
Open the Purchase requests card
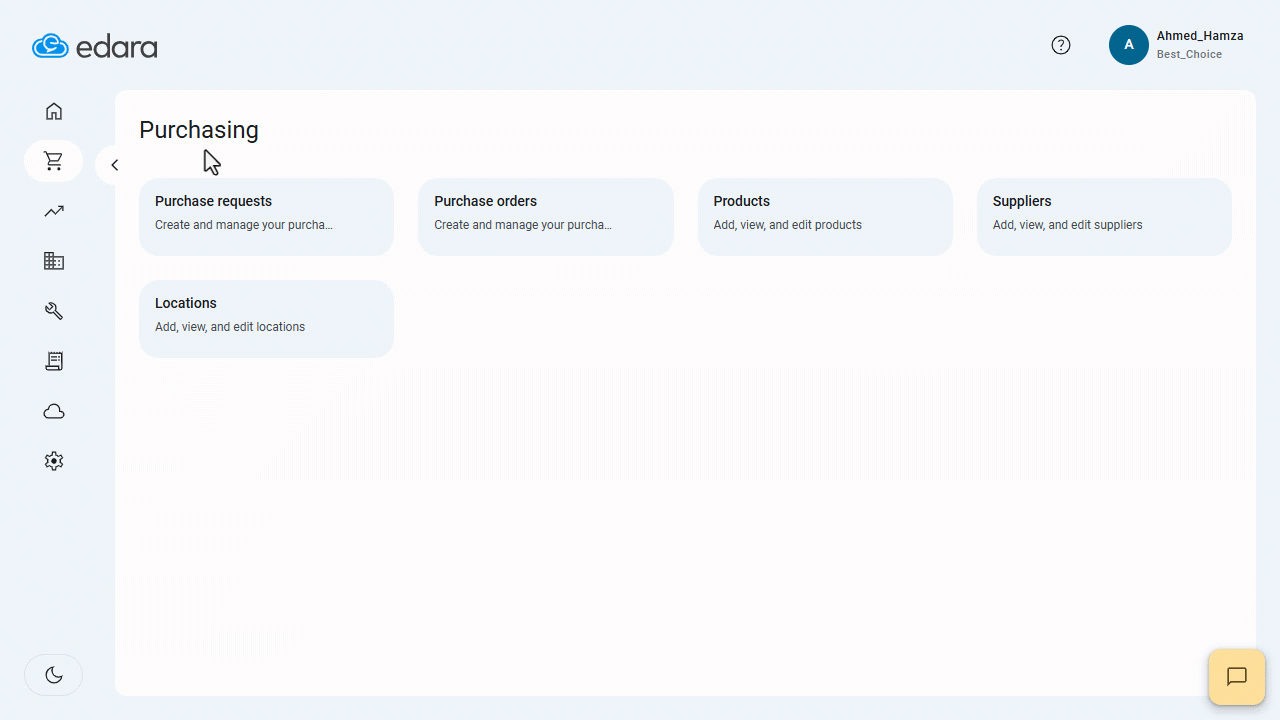point(266,217)
